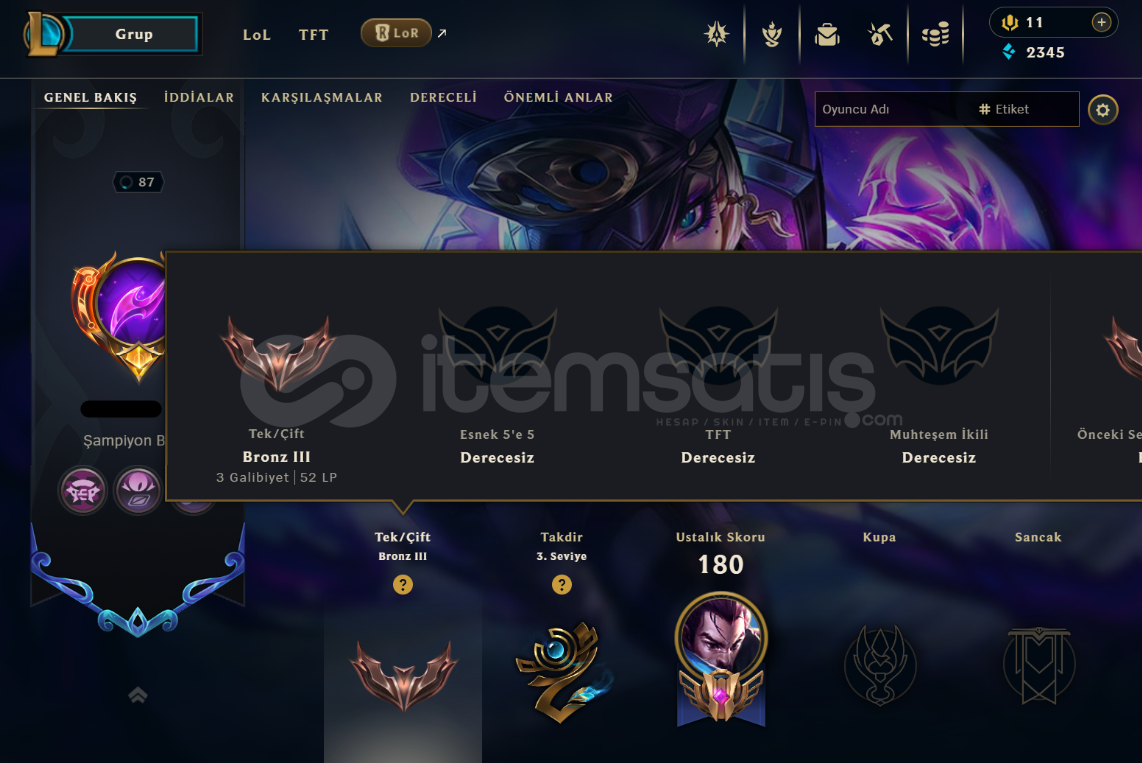Click the Kupa trophy emblem
Screen dimensions: 1142x763
click(880, 665)
